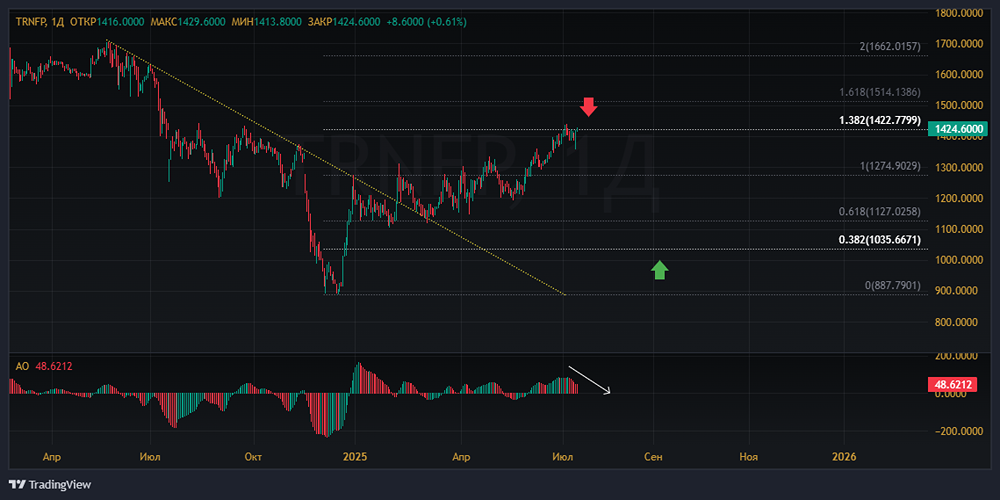Click the ОТКР 1416.0000 open value
Image resolution: width=1000 pixels, height=500 pixels.
(x=107, y=22)
